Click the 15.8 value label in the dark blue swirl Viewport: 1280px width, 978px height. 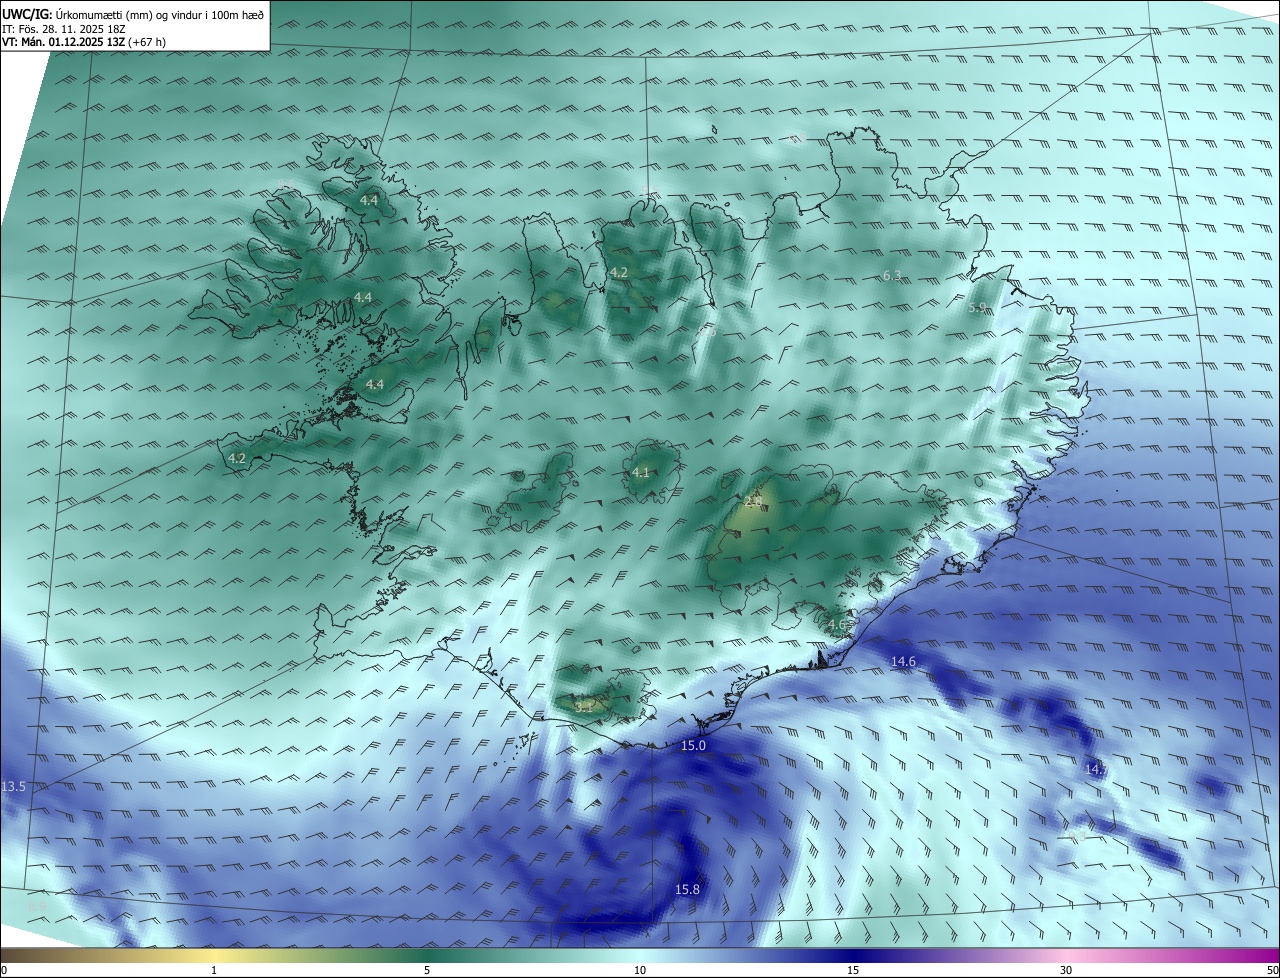click(687, 890)
